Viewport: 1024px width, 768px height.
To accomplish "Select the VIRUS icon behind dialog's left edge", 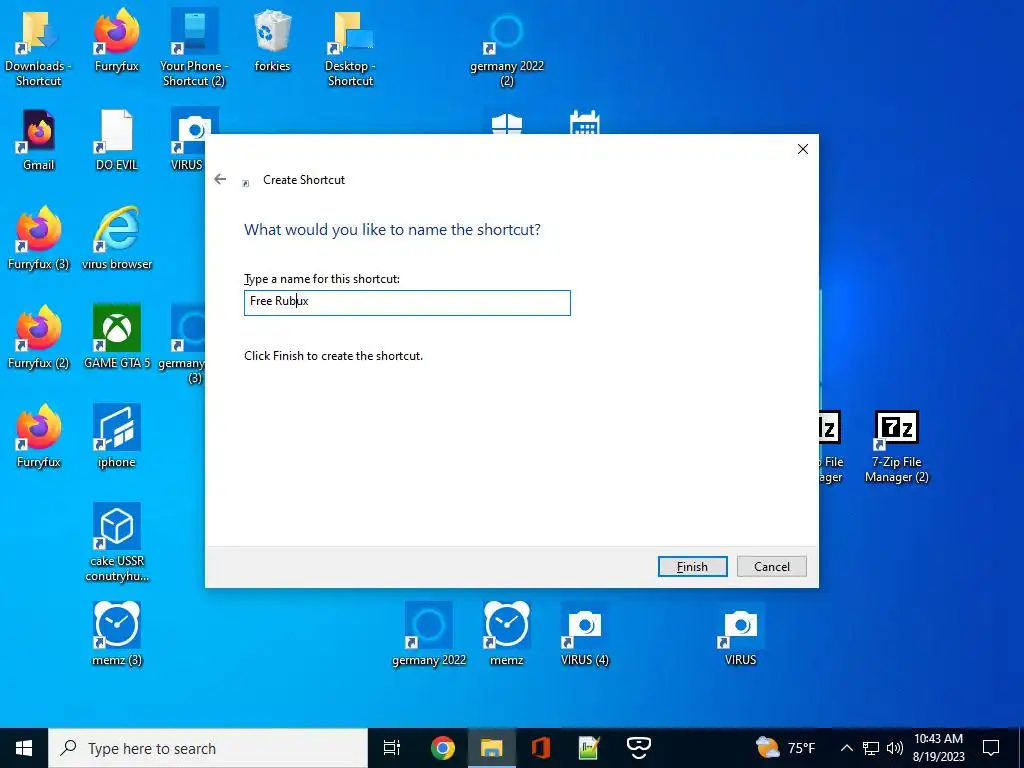I will pos(187,140).
